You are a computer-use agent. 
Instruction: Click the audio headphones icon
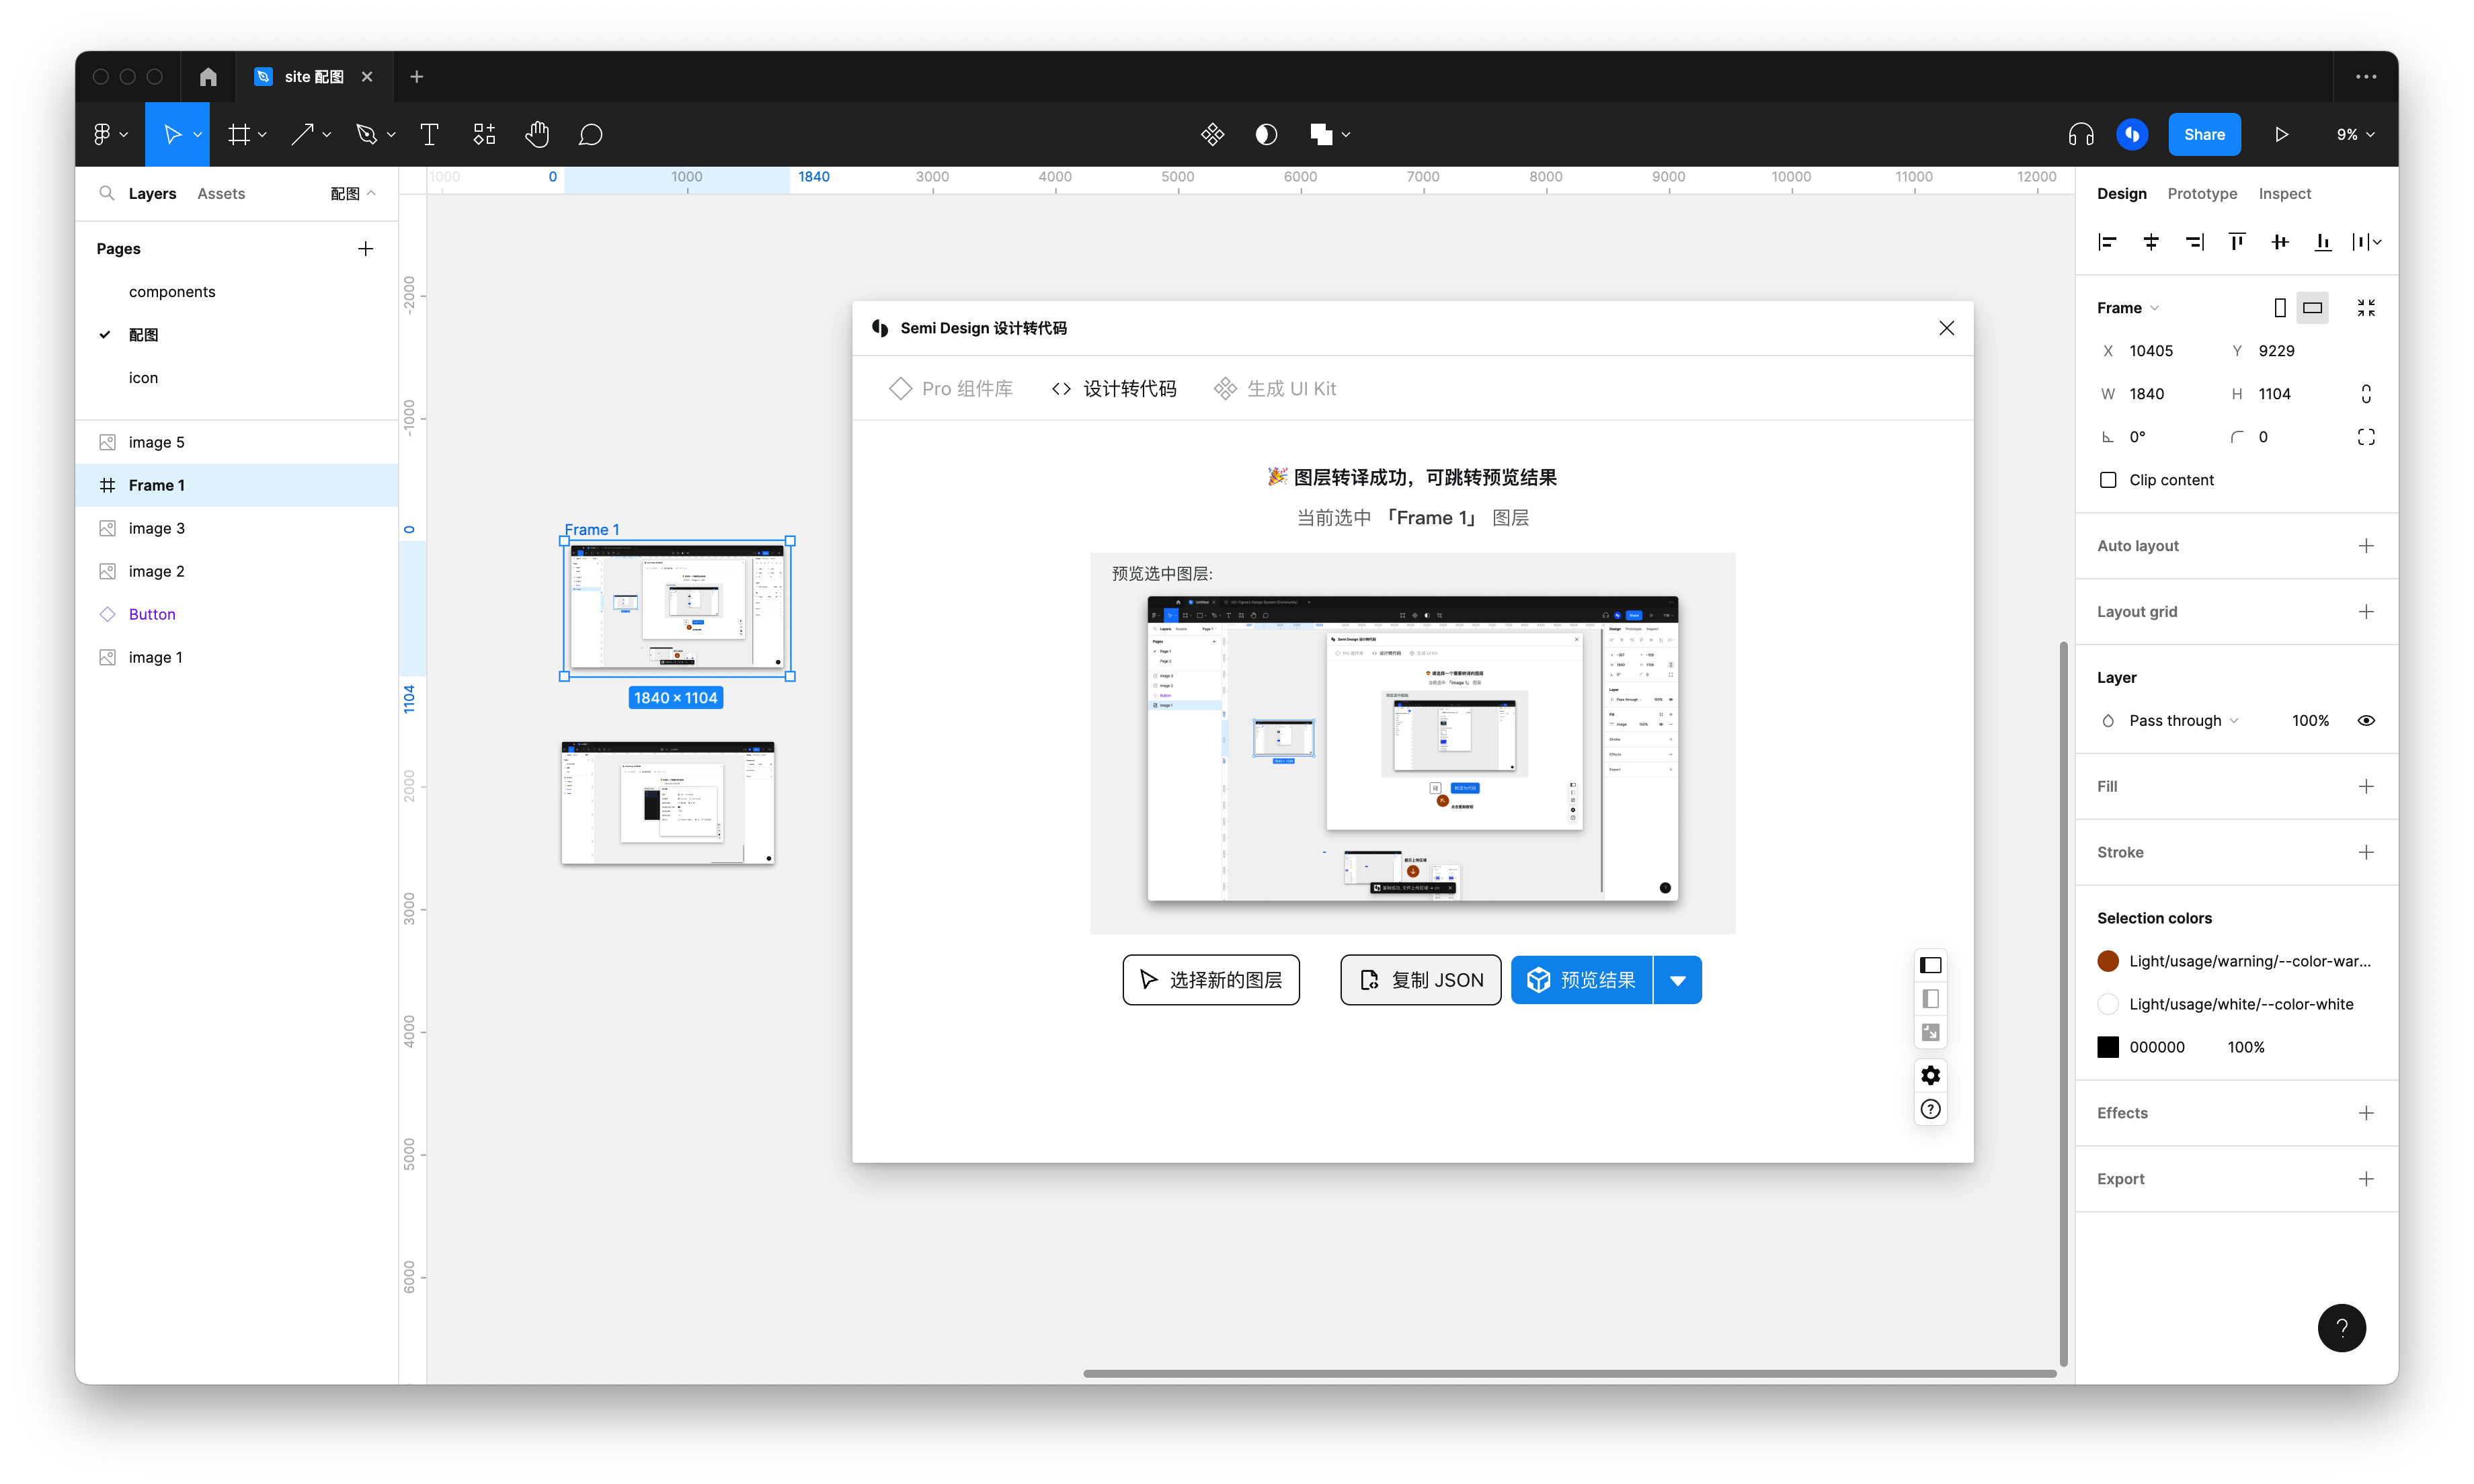2081,134
